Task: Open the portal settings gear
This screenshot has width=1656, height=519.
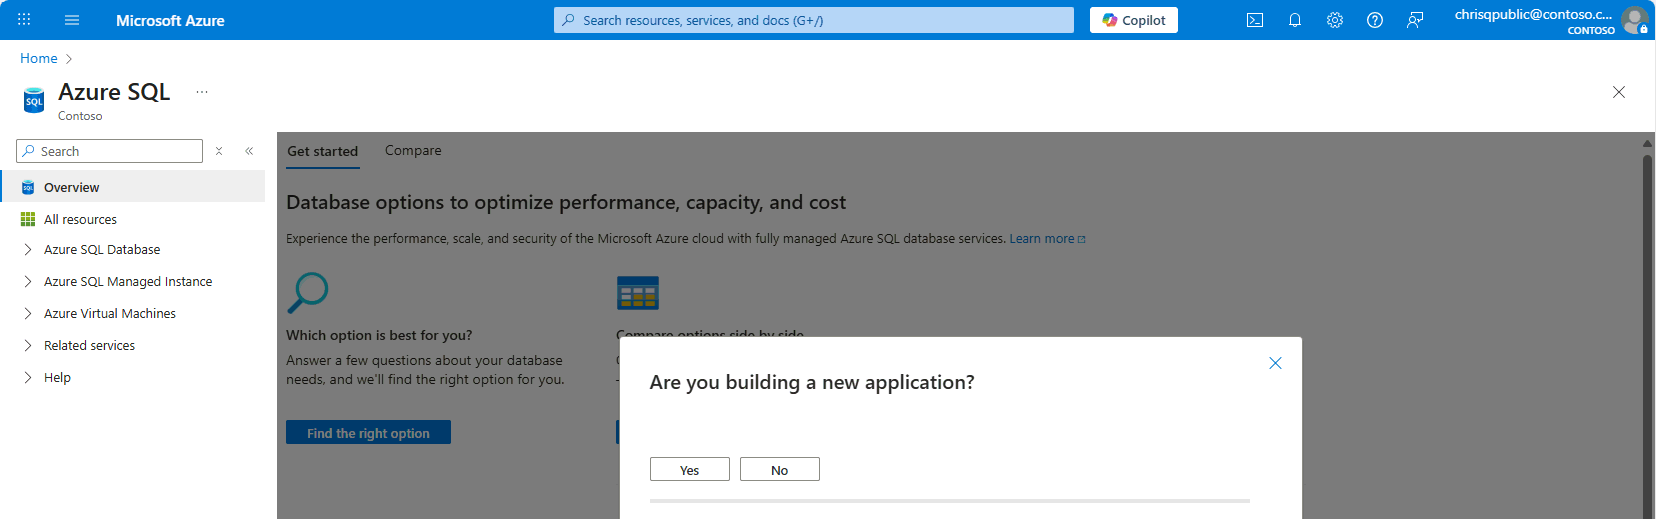Action: click(x=1335, y=20)
